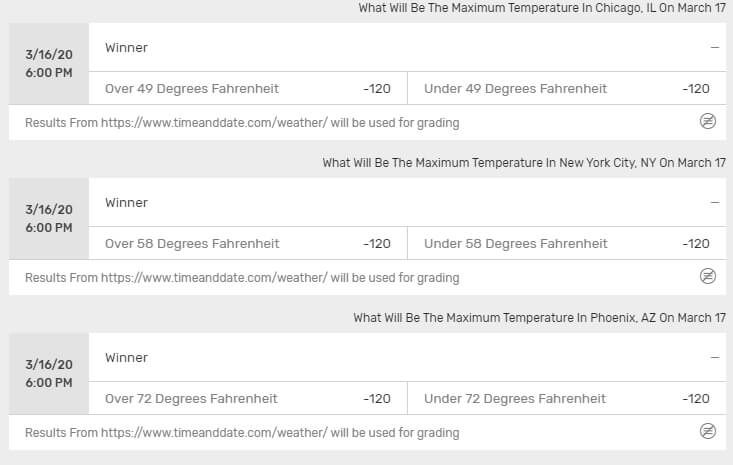The height and width of the screenshot is (465, 733).
Task: Bet Over 49 Degrees Fahrenheit at -120
Action: pos(248,88)
